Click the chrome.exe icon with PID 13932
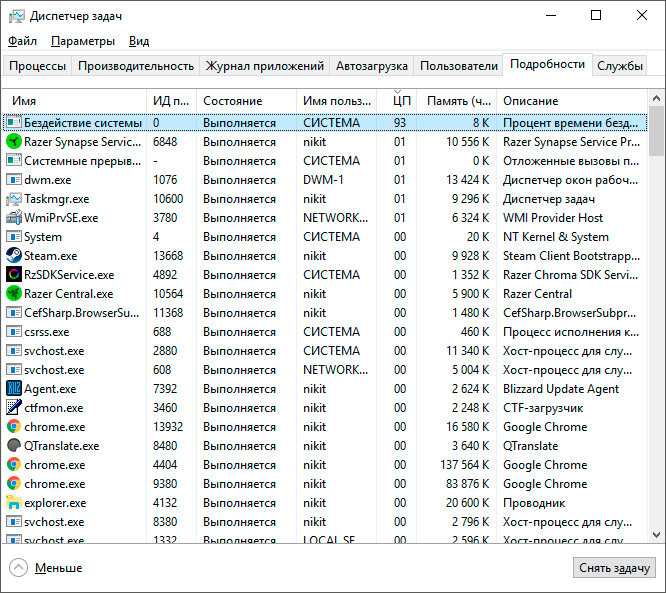This screenshot has width=666, height=593. click(14, 426)
